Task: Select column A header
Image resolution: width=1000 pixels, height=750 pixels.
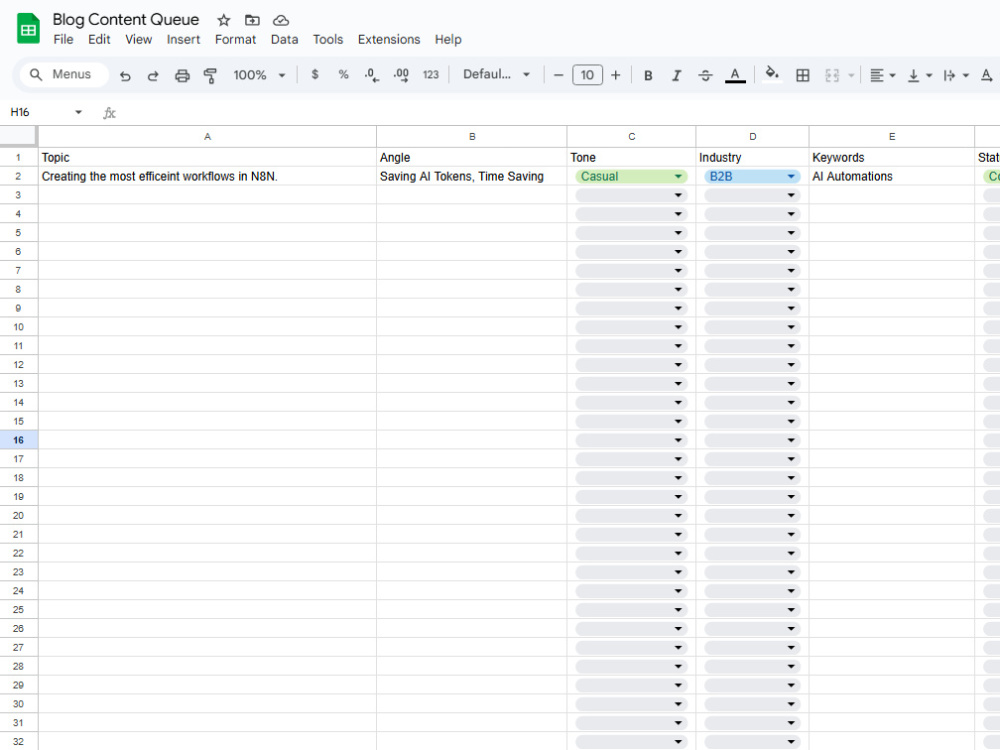Action: click(207, 136)
